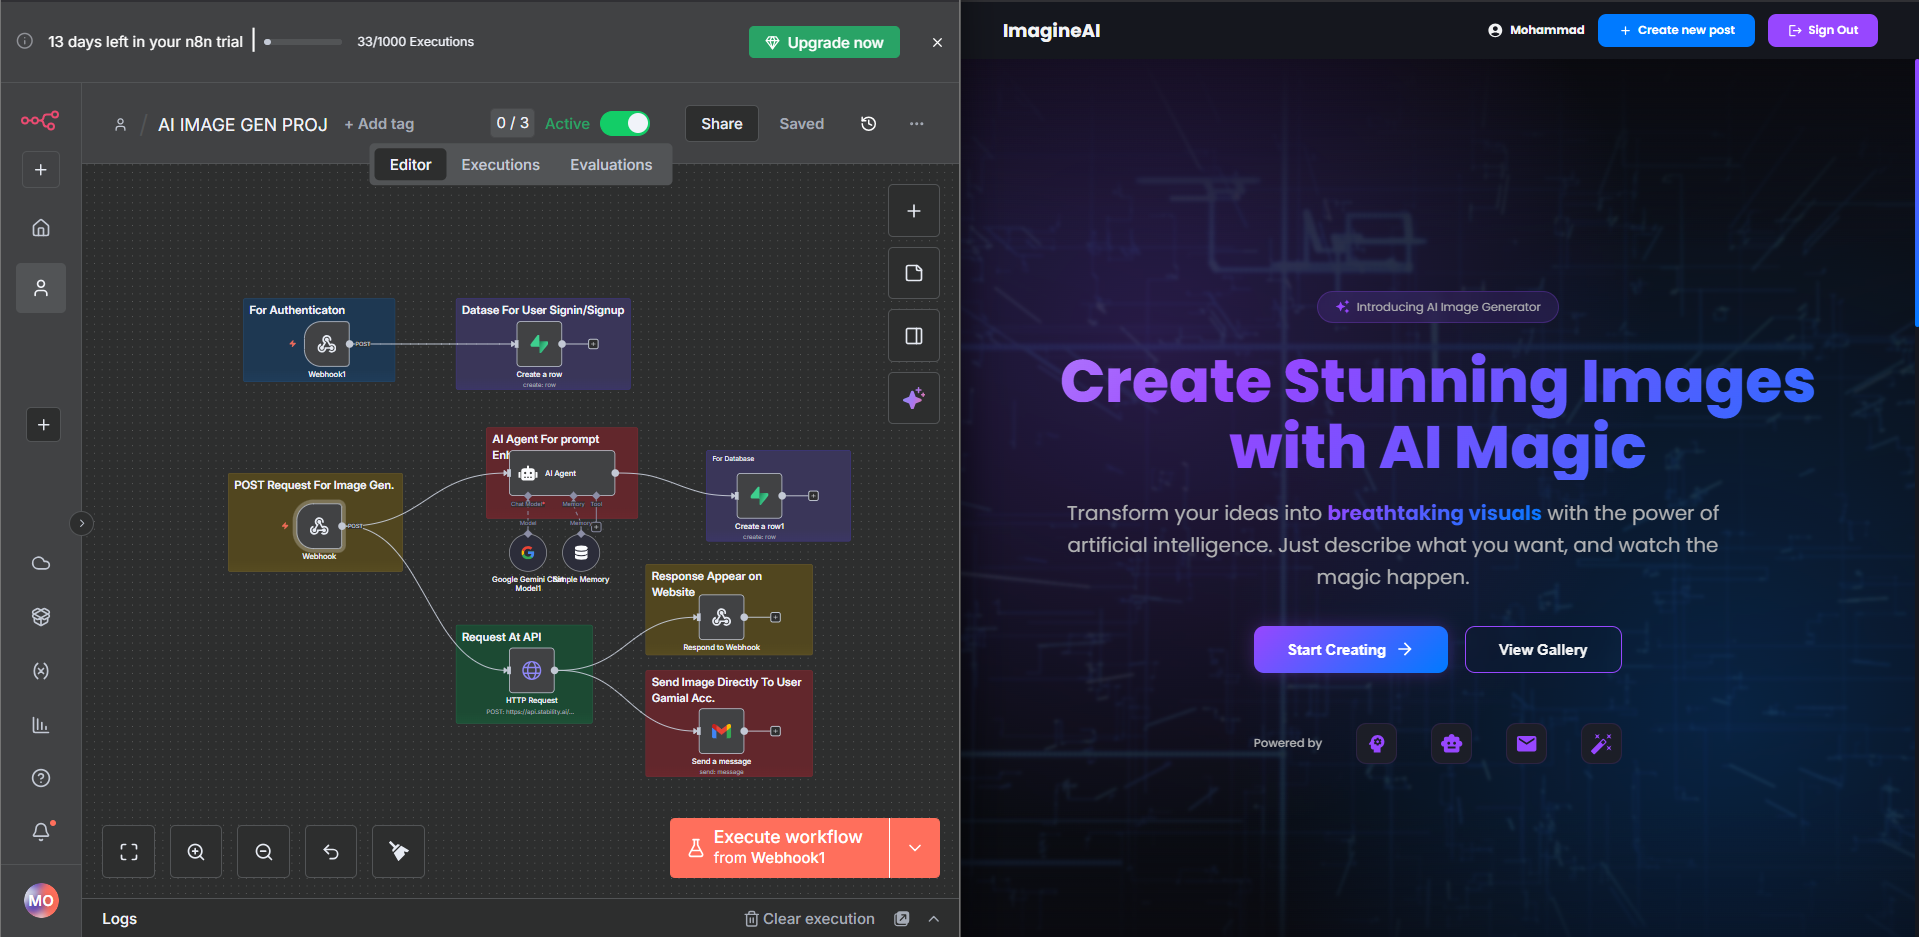Add a sticky note to canvas
The image size is (1919, 937).
coord(913,273)
